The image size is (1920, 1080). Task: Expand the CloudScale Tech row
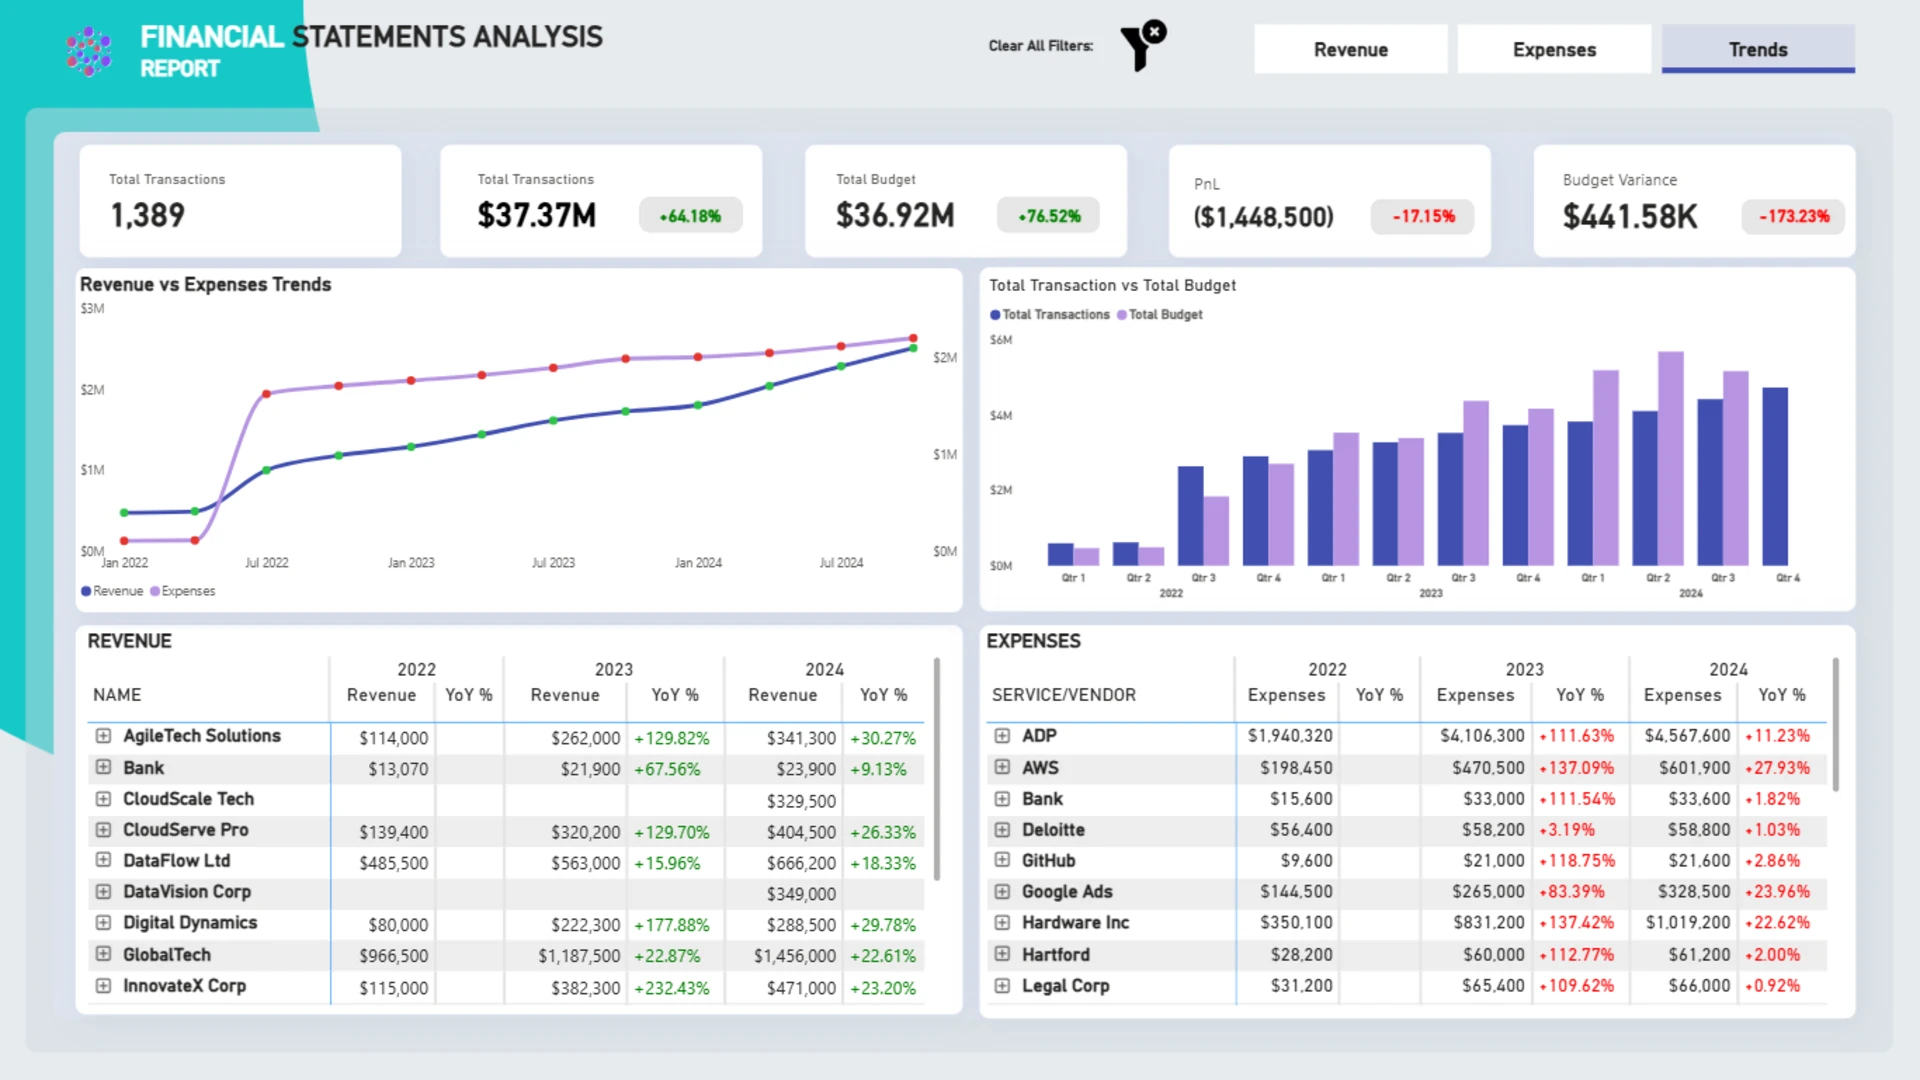click(x=103, y=799)
